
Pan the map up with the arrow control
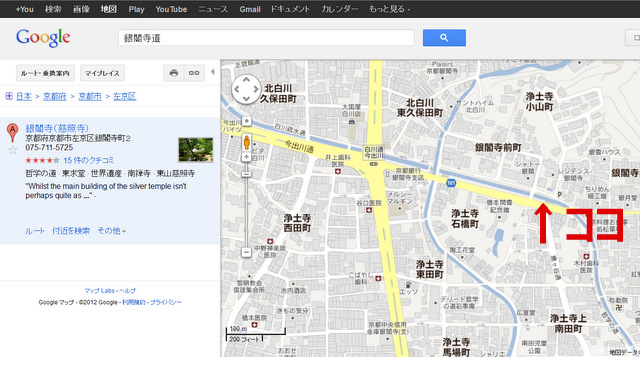(246, 79)
